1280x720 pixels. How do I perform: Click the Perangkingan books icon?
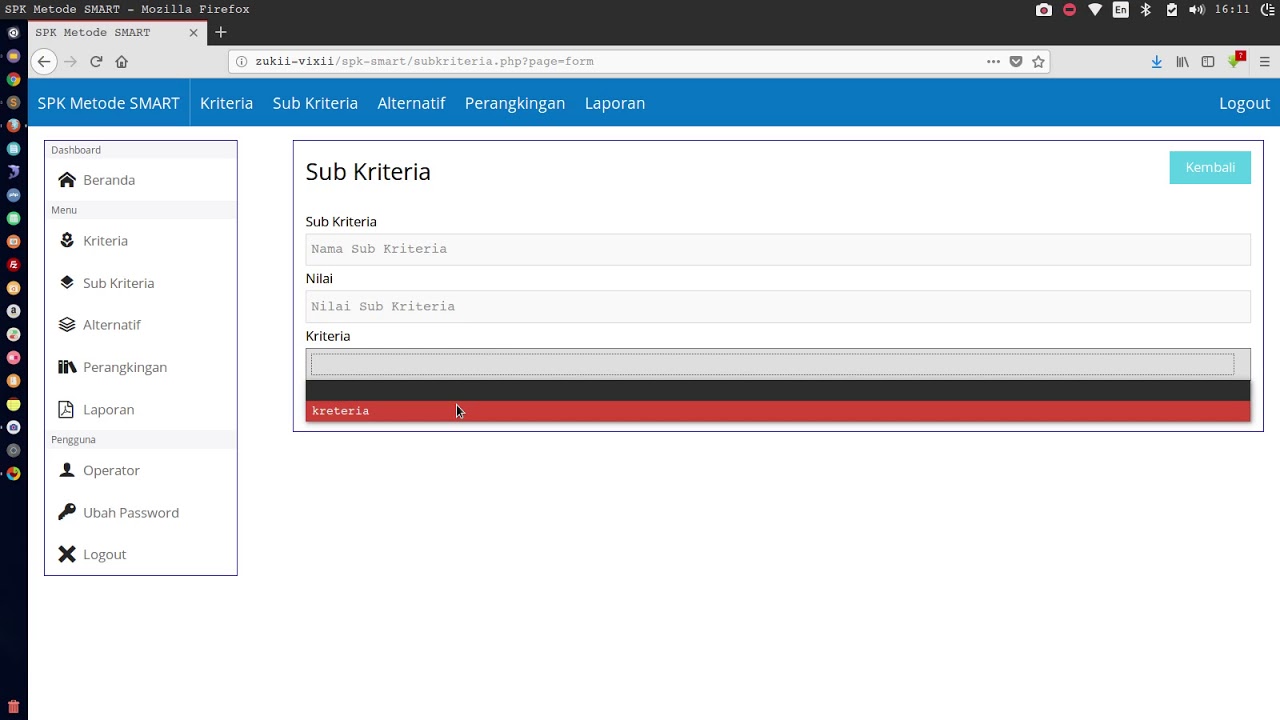67,367
